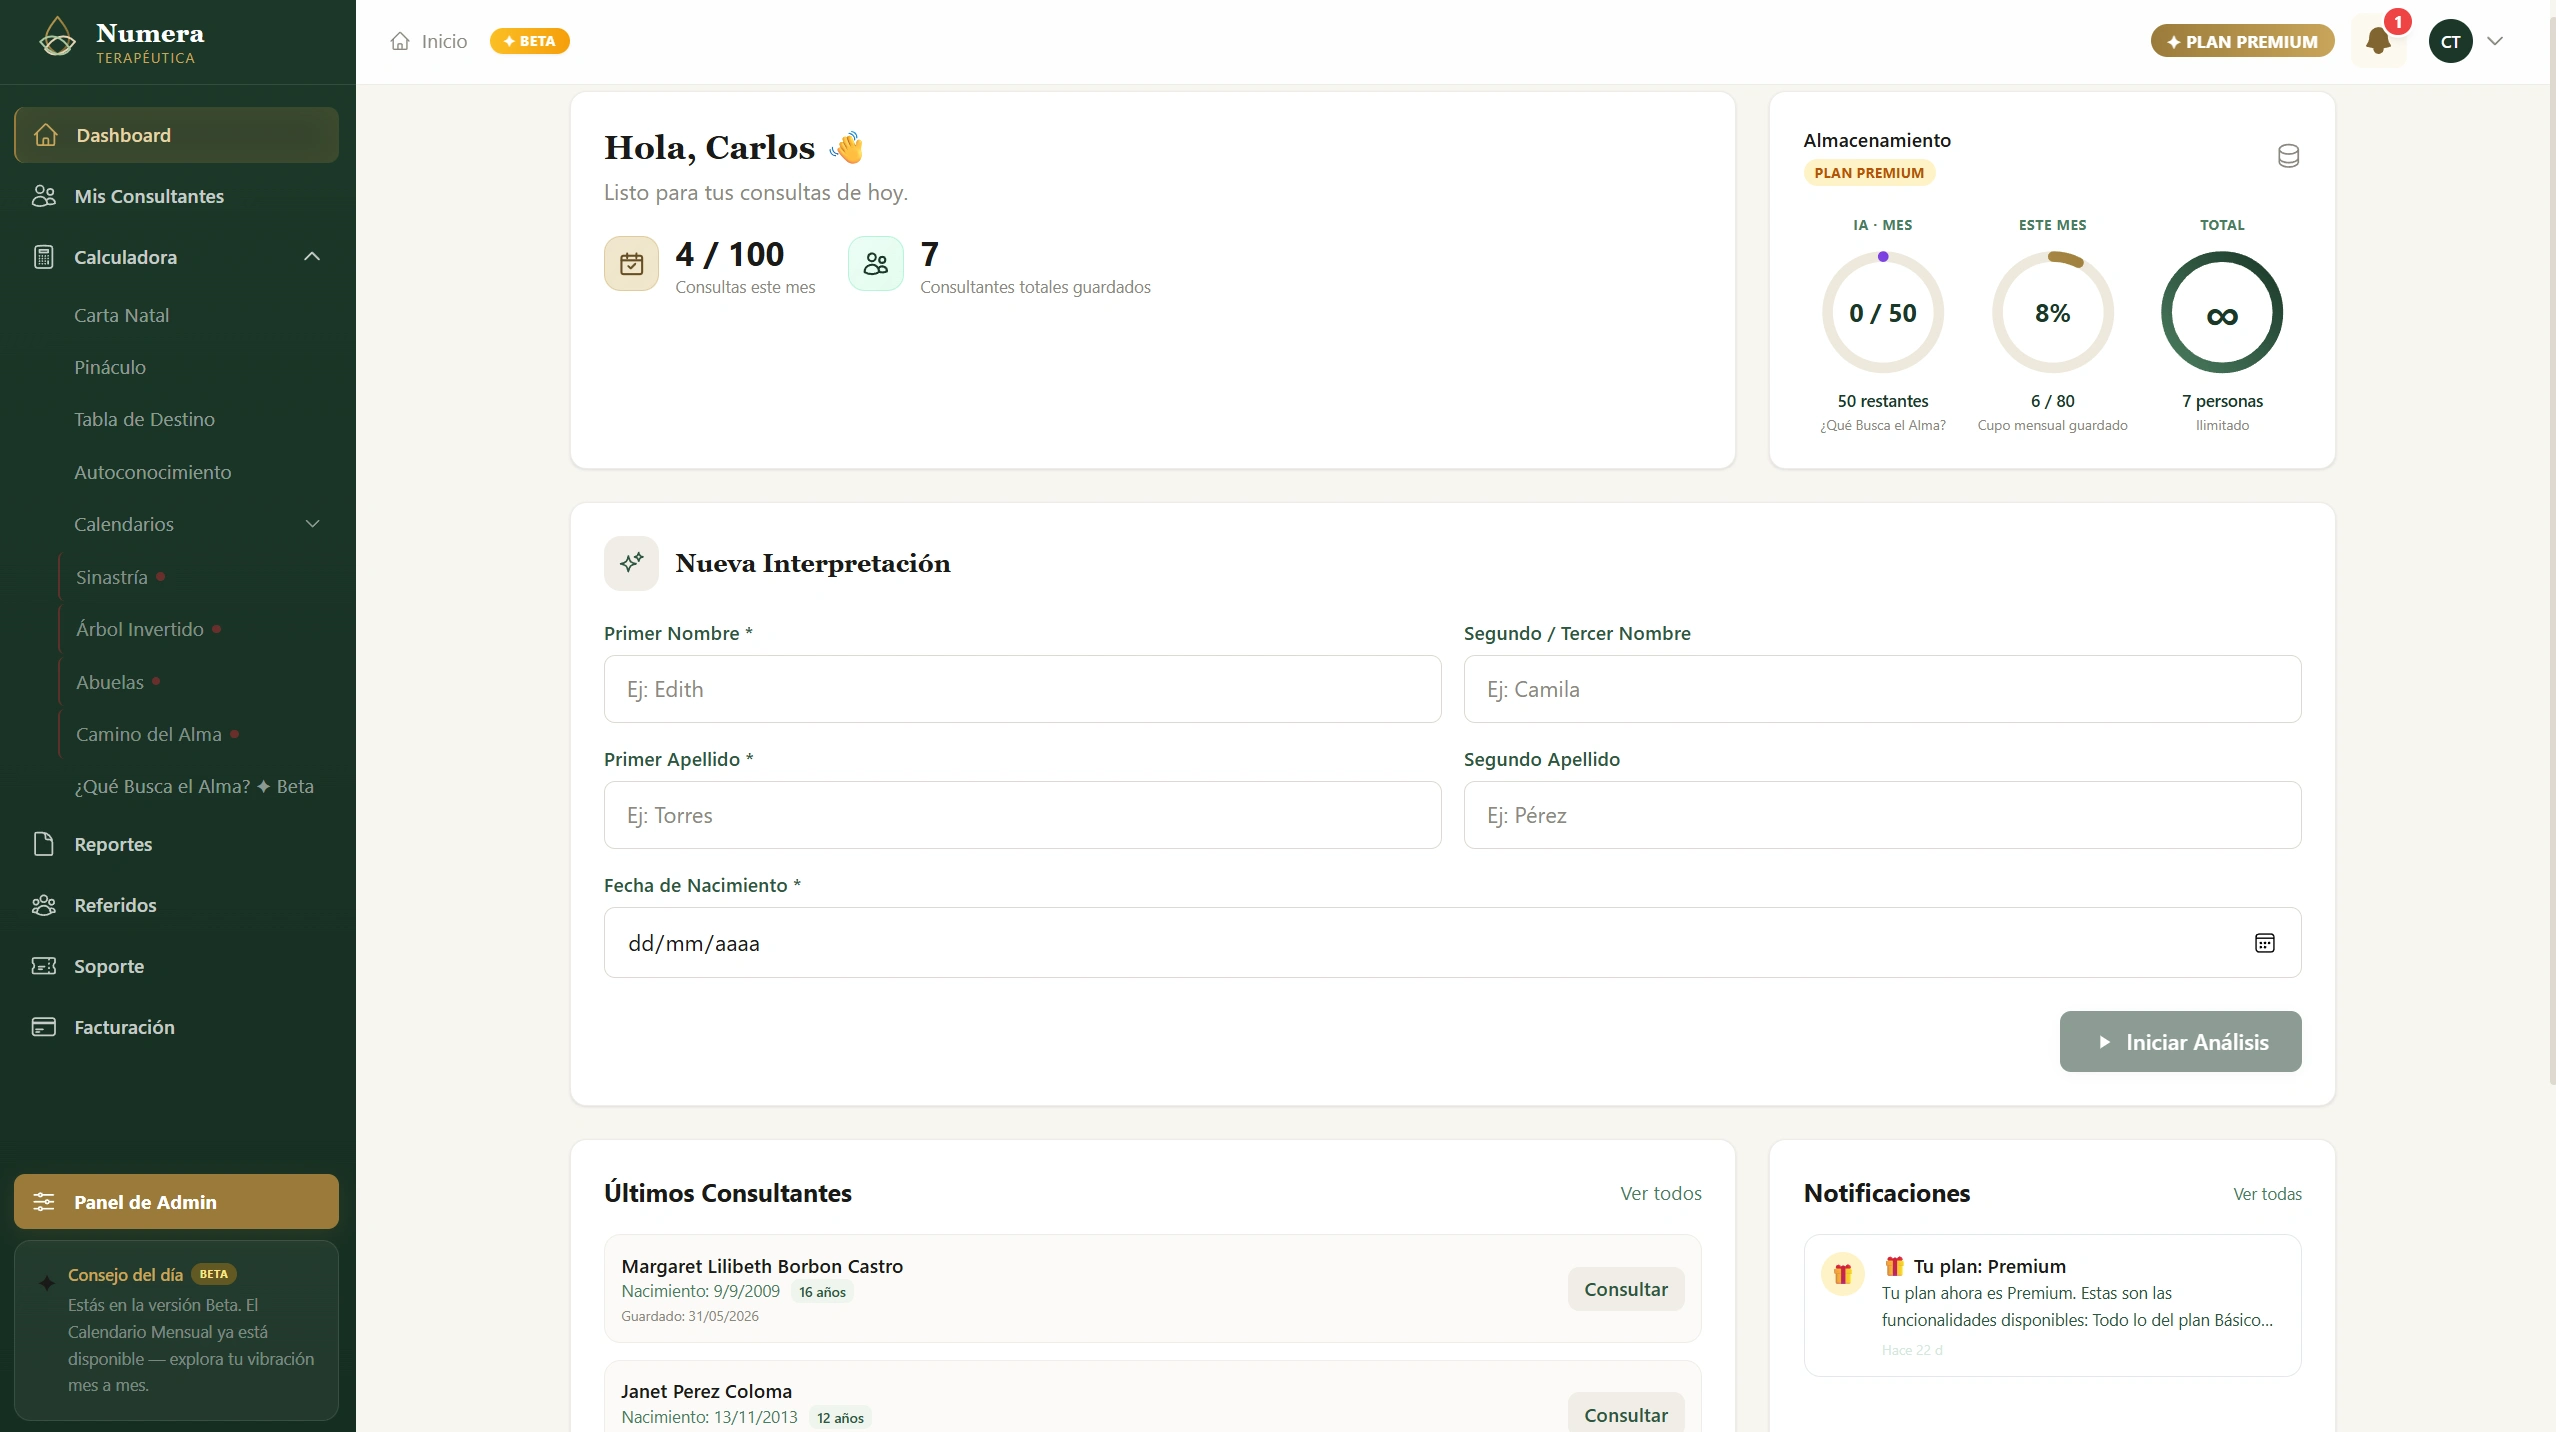Click the home icon next to Inicio
The image size is (2556, 1432).
click(x=400, y=41)
